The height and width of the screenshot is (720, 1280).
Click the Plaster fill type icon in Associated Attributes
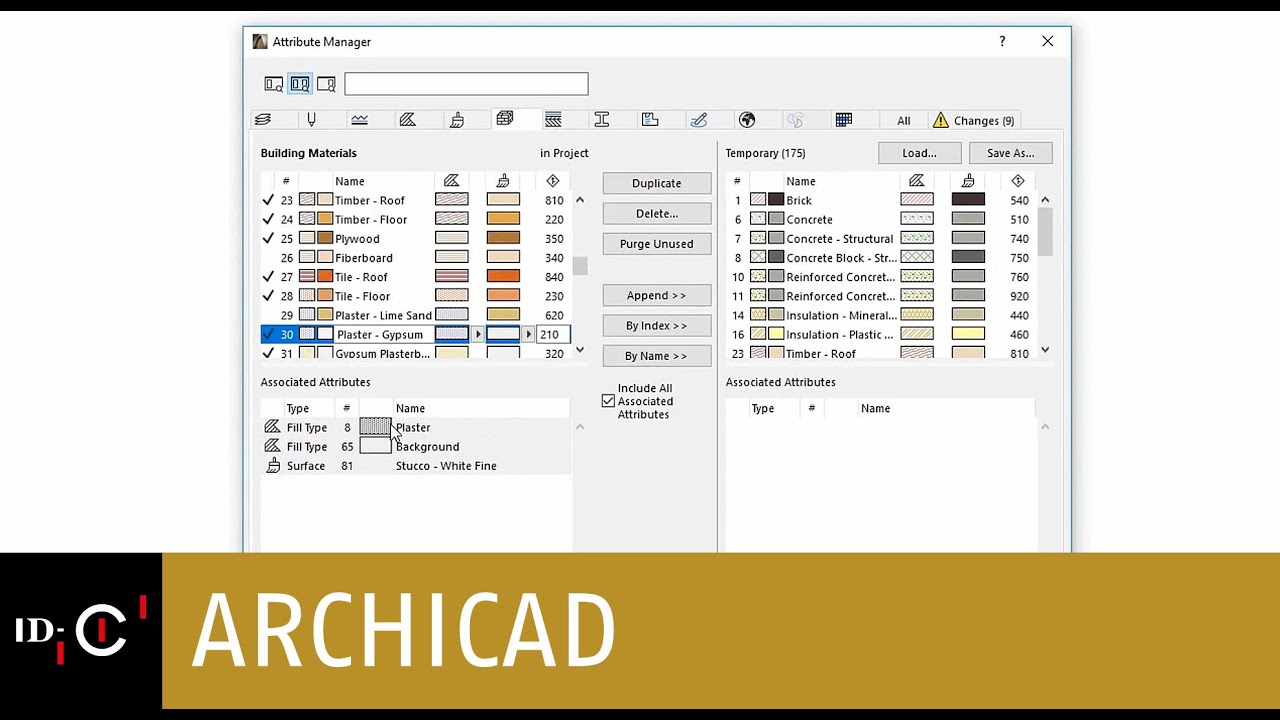pyautogui.click(x=272, y=427)
